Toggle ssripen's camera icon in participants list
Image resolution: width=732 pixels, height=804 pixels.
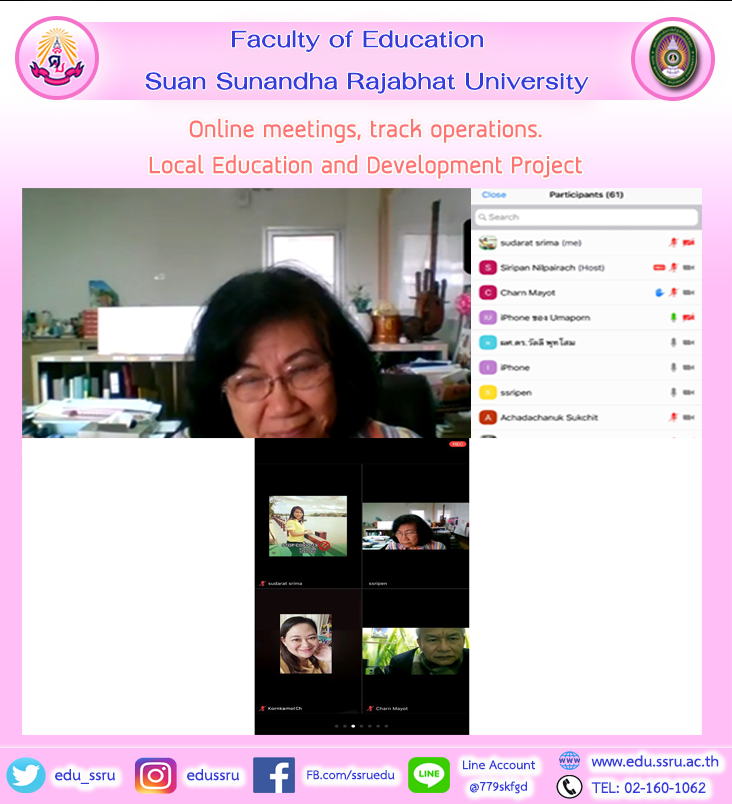coord(688,393)
